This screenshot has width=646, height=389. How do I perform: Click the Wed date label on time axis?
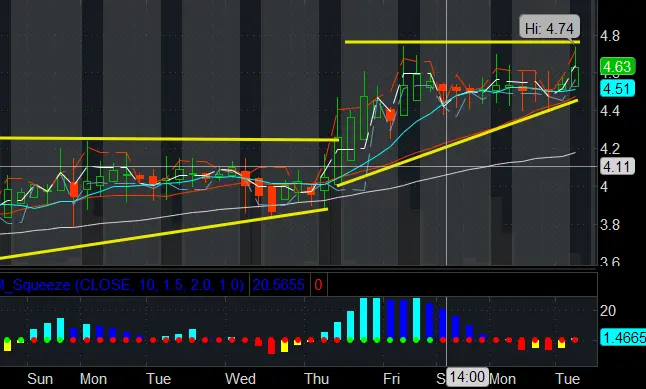240,379
